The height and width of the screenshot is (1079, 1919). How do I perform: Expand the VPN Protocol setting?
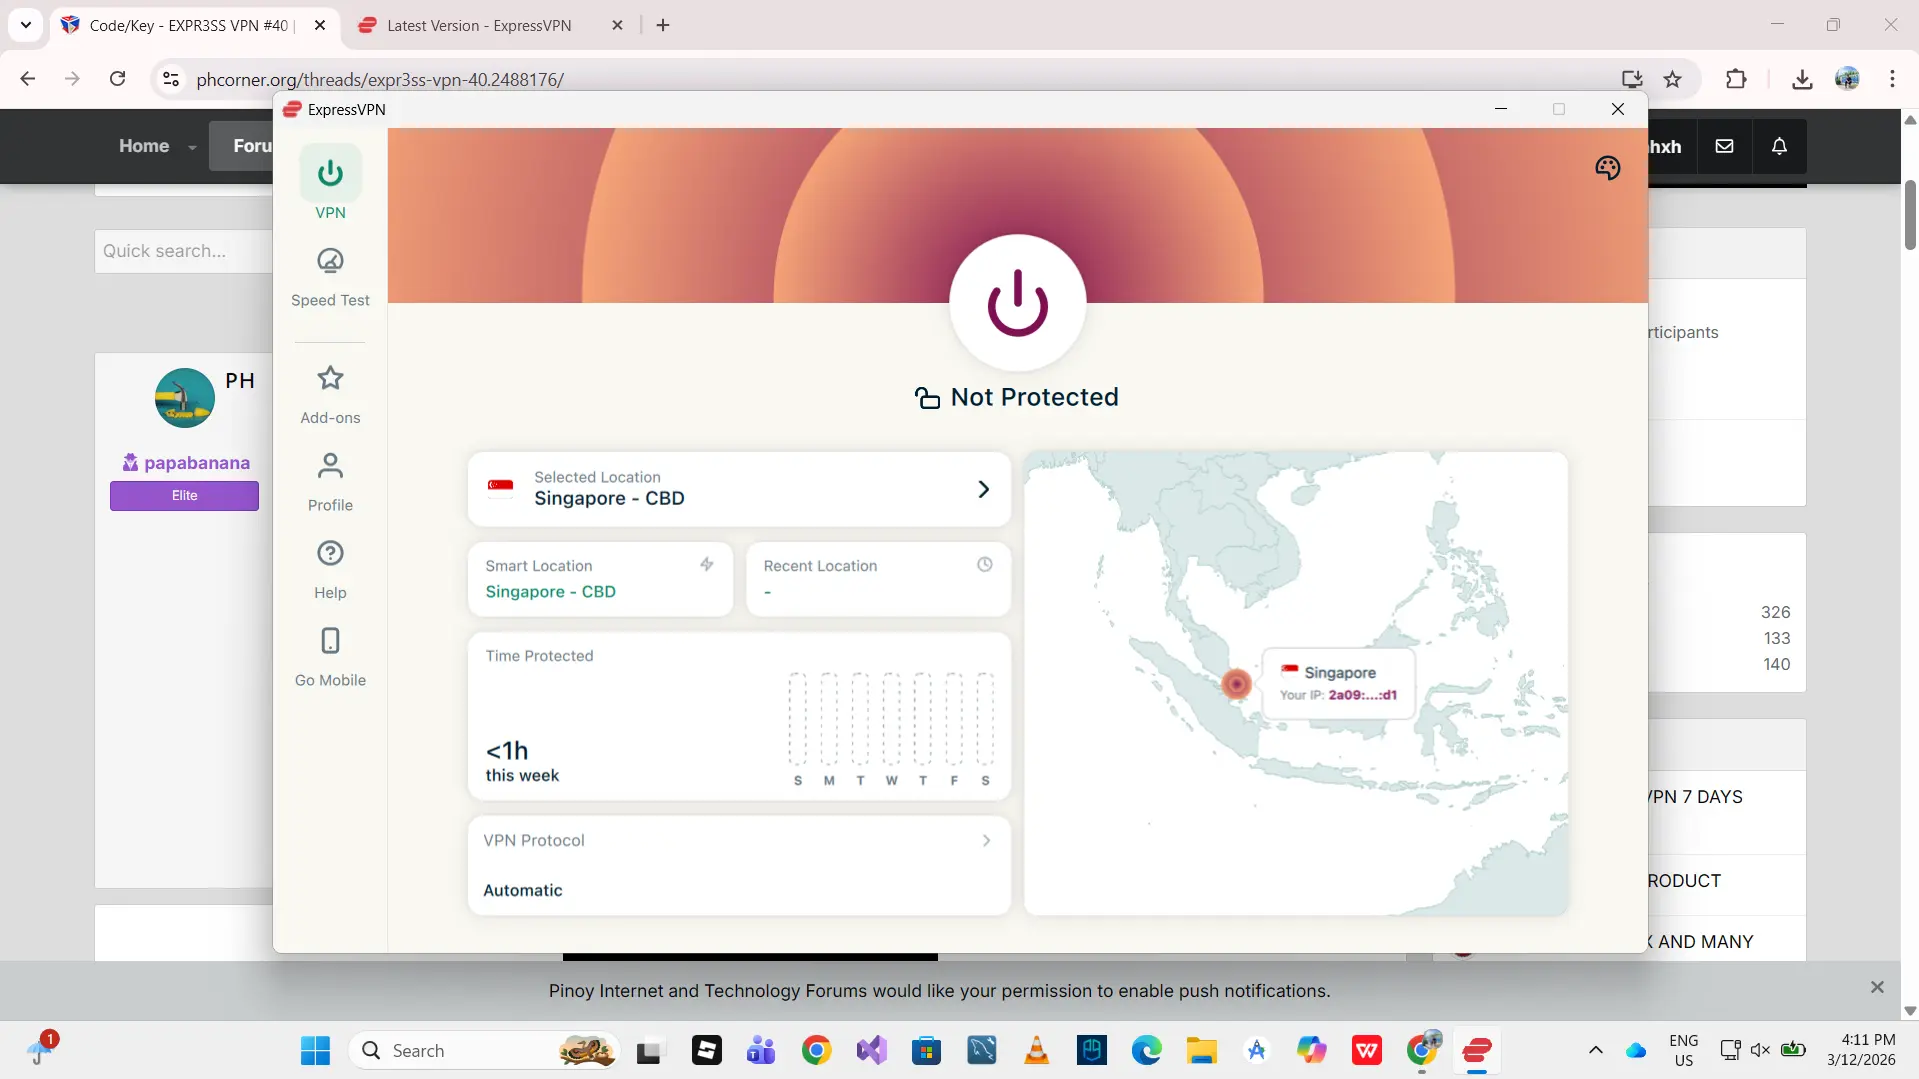739,865
